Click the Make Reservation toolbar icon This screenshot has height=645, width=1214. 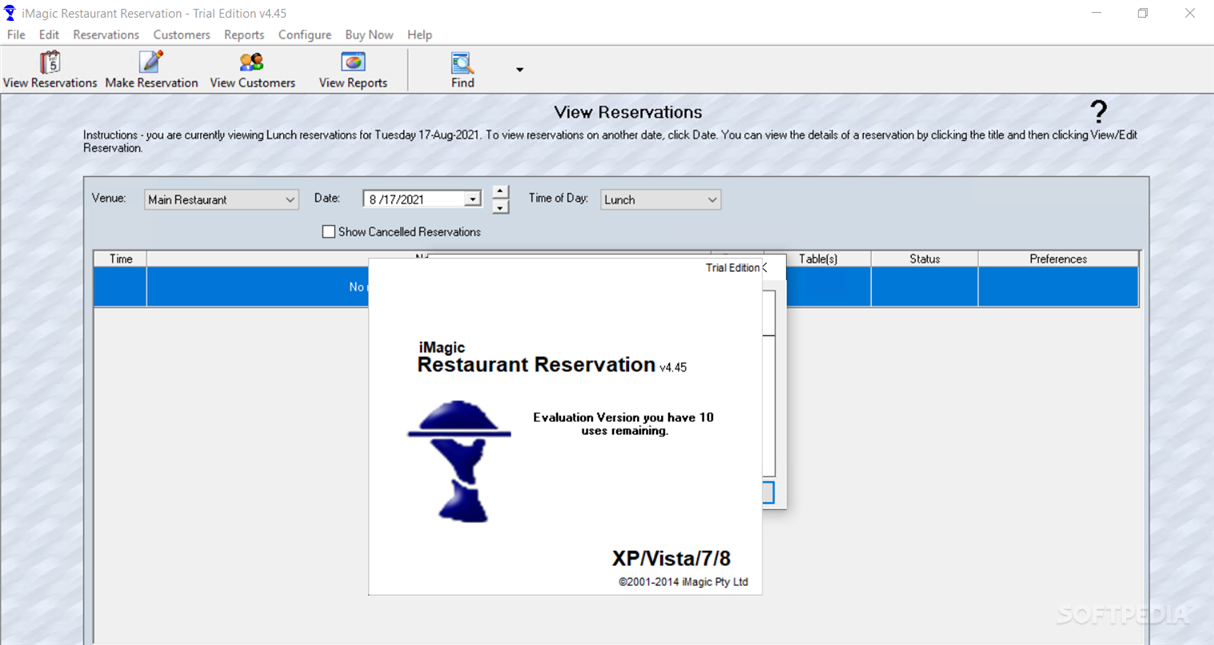(151, 70)
